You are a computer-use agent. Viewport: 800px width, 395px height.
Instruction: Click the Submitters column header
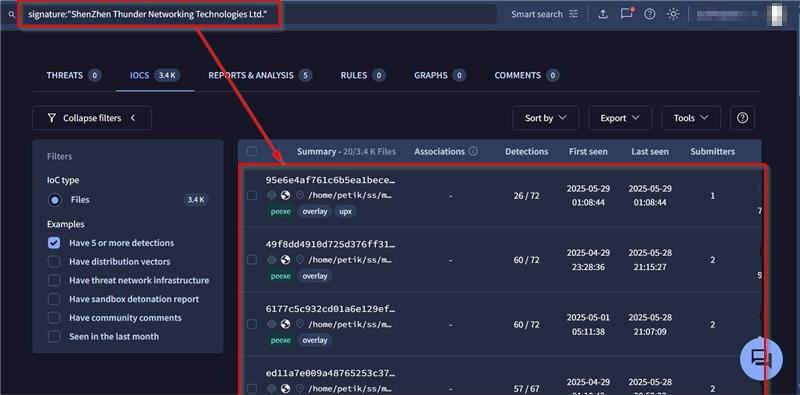[713, 152]
